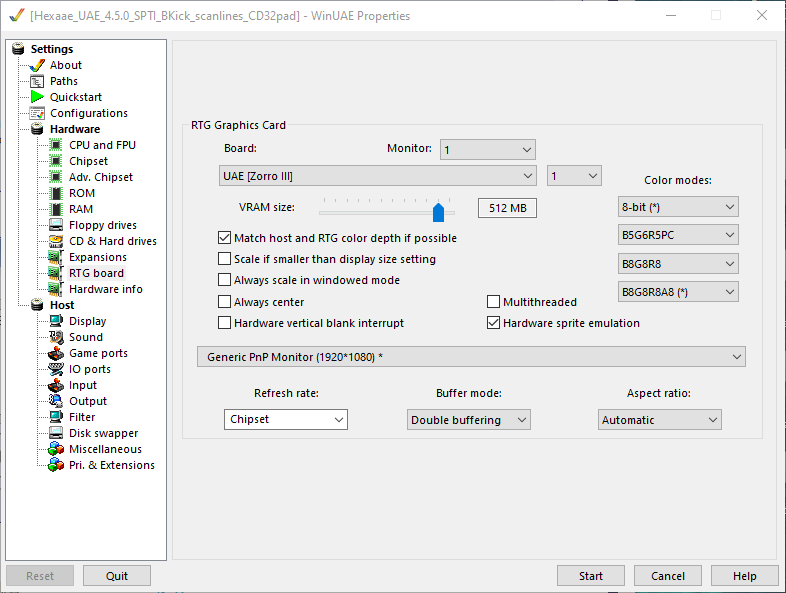Click the Filter monitor icon
The image size is (786, 593).
coord(56,417)
